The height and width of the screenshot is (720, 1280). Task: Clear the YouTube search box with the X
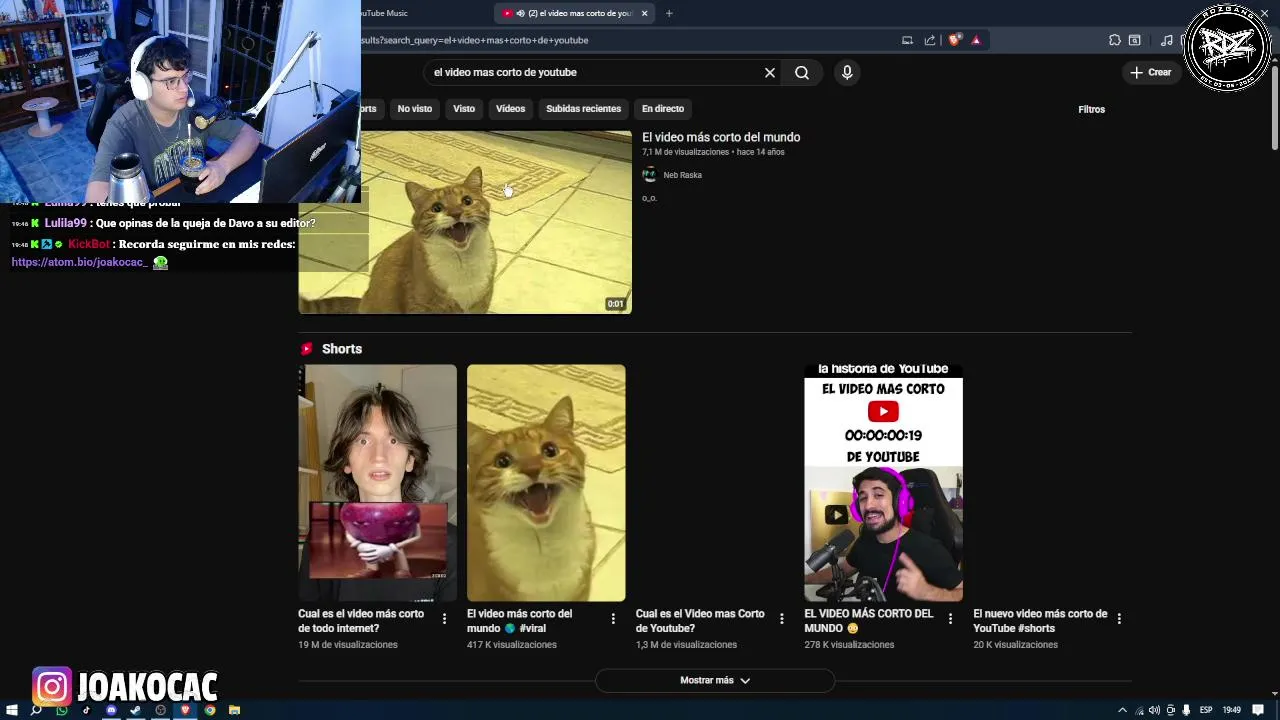(x=770, y=72)
